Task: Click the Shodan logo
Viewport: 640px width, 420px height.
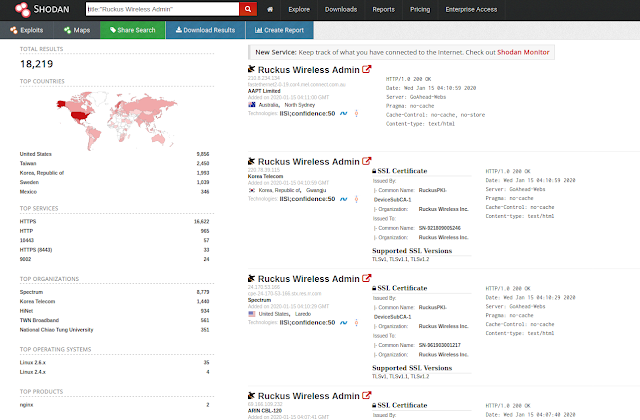Action: [x=42, y=9]
